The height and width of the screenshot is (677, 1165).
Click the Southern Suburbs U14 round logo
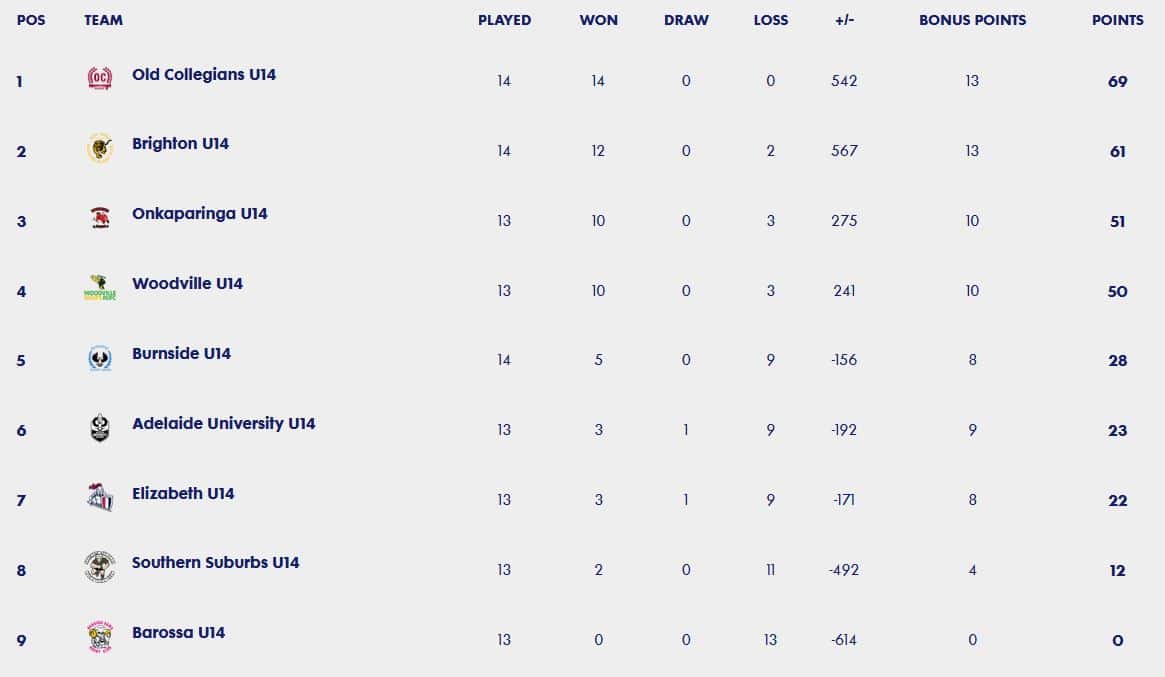(100, 567)
